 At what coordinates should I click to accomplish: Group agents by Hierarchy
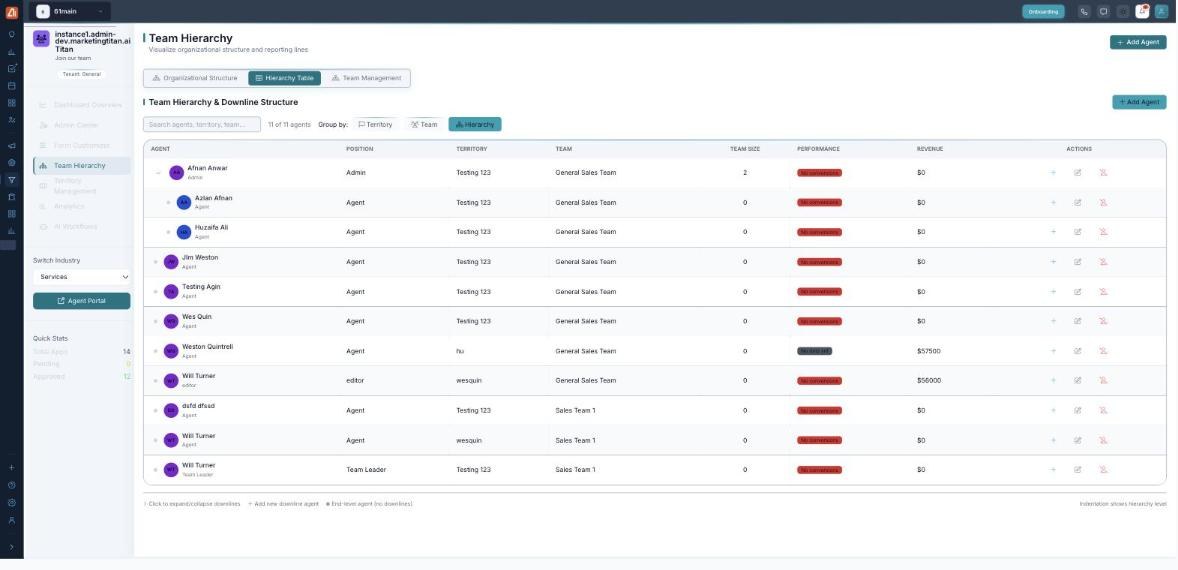[x=475, y=125]
